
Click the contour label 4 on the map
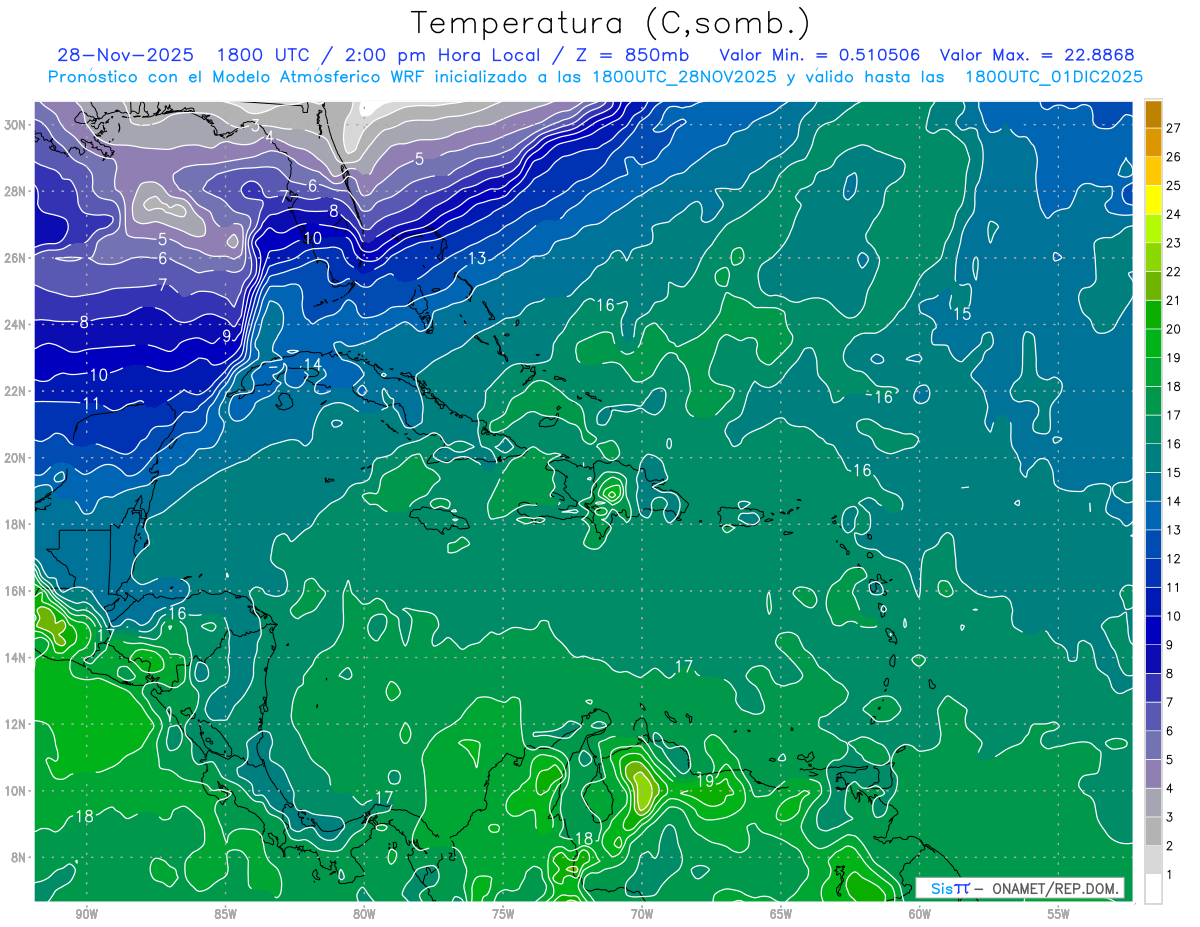pos(268,136)
